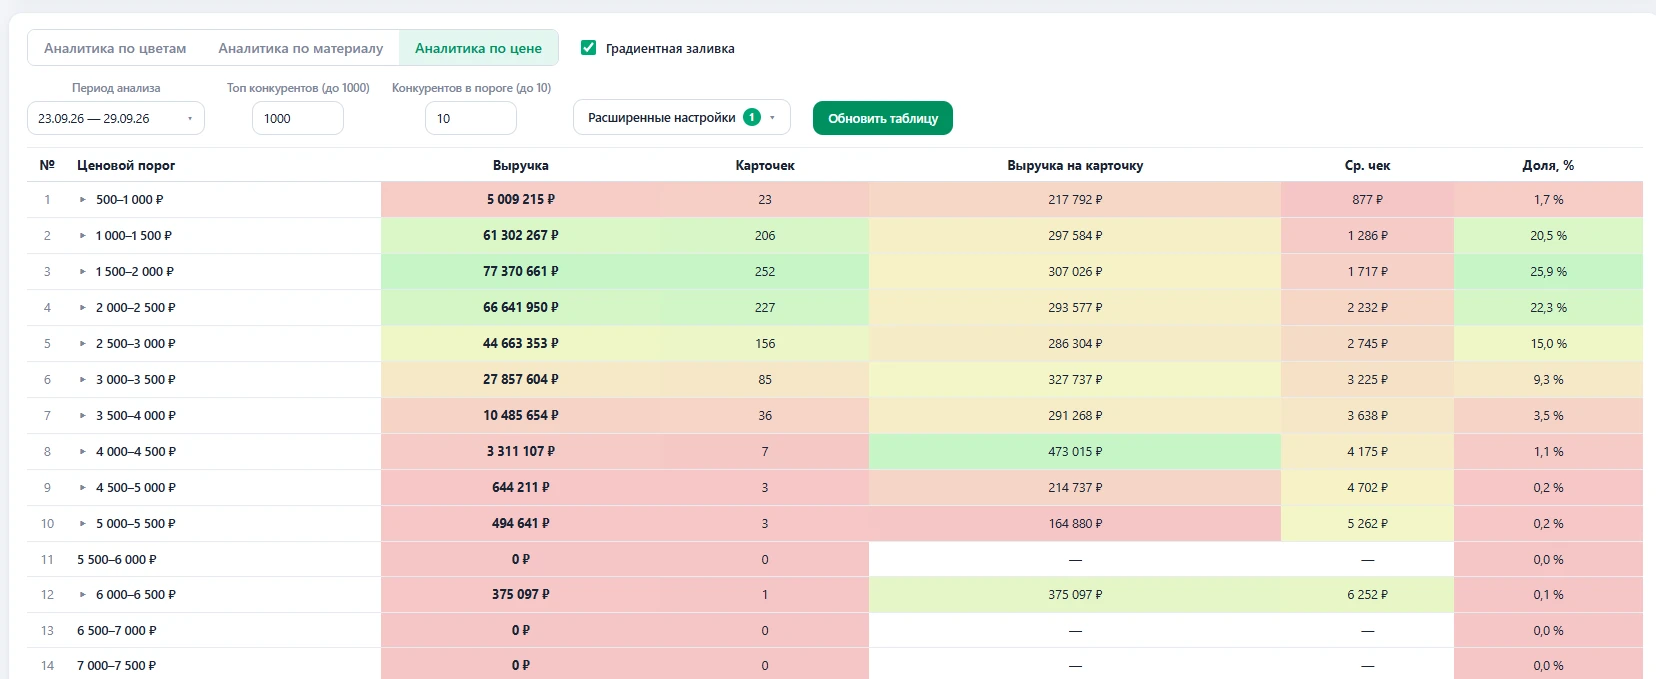Expand the 2 500–3 000 ₽ price row

(x=83, y=344)
